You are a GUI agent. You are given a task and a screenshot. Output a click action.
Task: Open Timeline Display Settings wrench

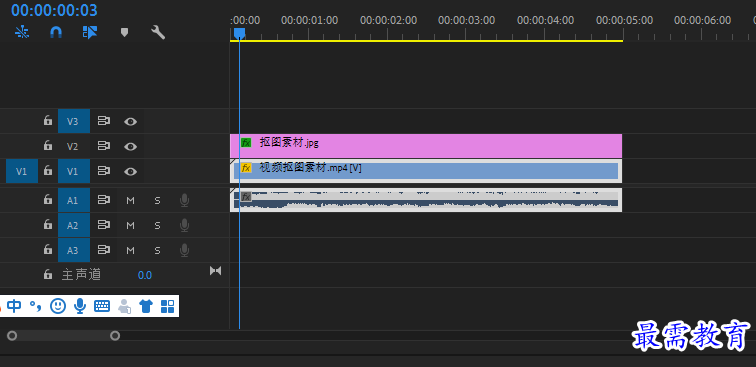(x=158, y=32)
